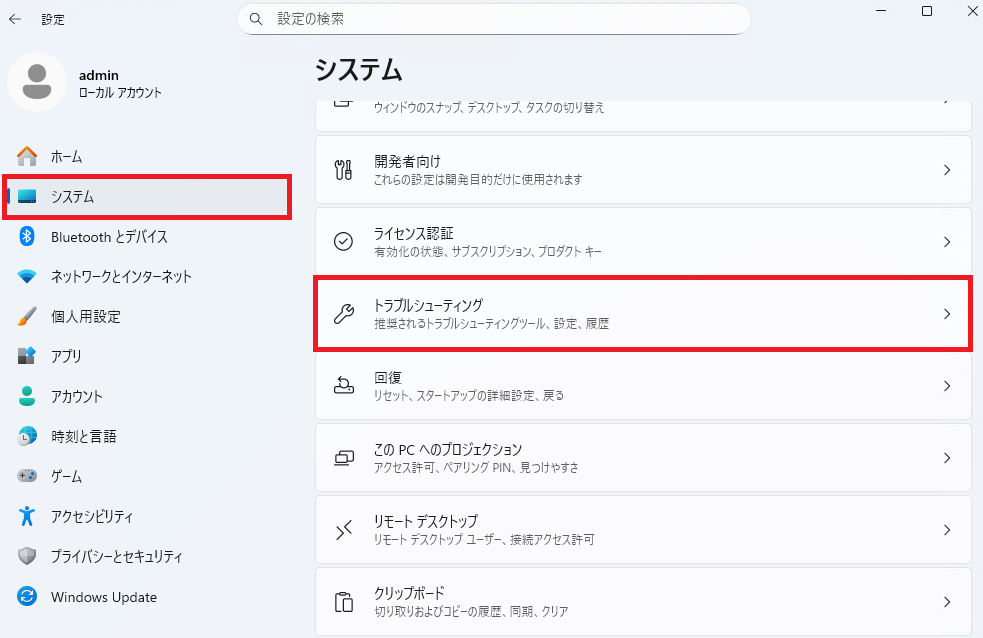Click the admin user avatar picture
Image resolution: width=983 pixels, height=638 pixels.
(x=37, y=82)
